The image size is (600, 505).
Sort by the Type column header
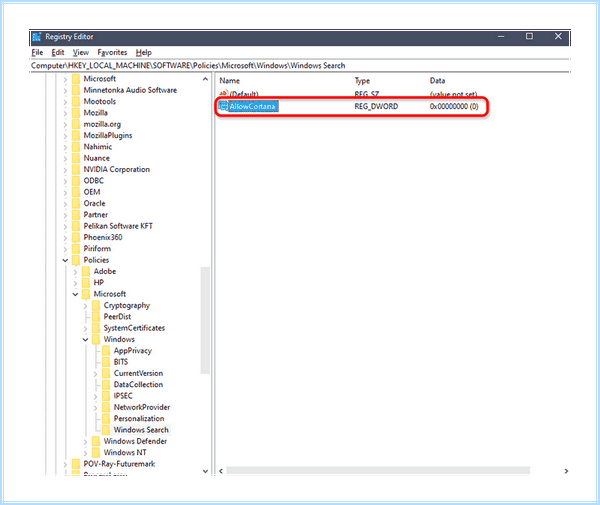(x=362, y=81)
